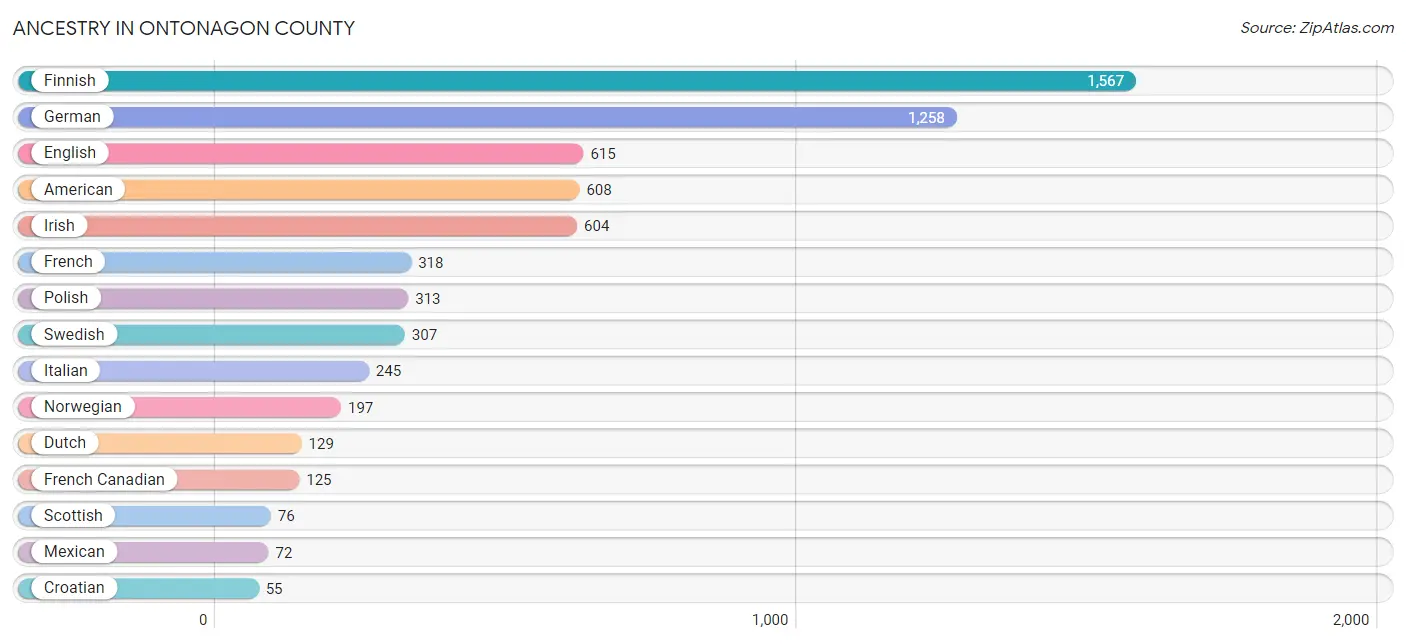Click the 197 value beside Norwegian
The width and height of the screenshot is (1406, 644).
click(361, 408)
